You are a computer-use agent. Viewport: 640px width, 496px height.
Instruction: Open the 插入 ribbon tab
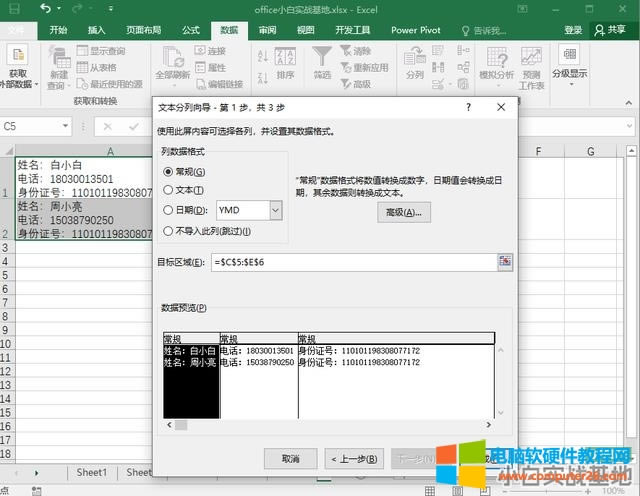96,30
